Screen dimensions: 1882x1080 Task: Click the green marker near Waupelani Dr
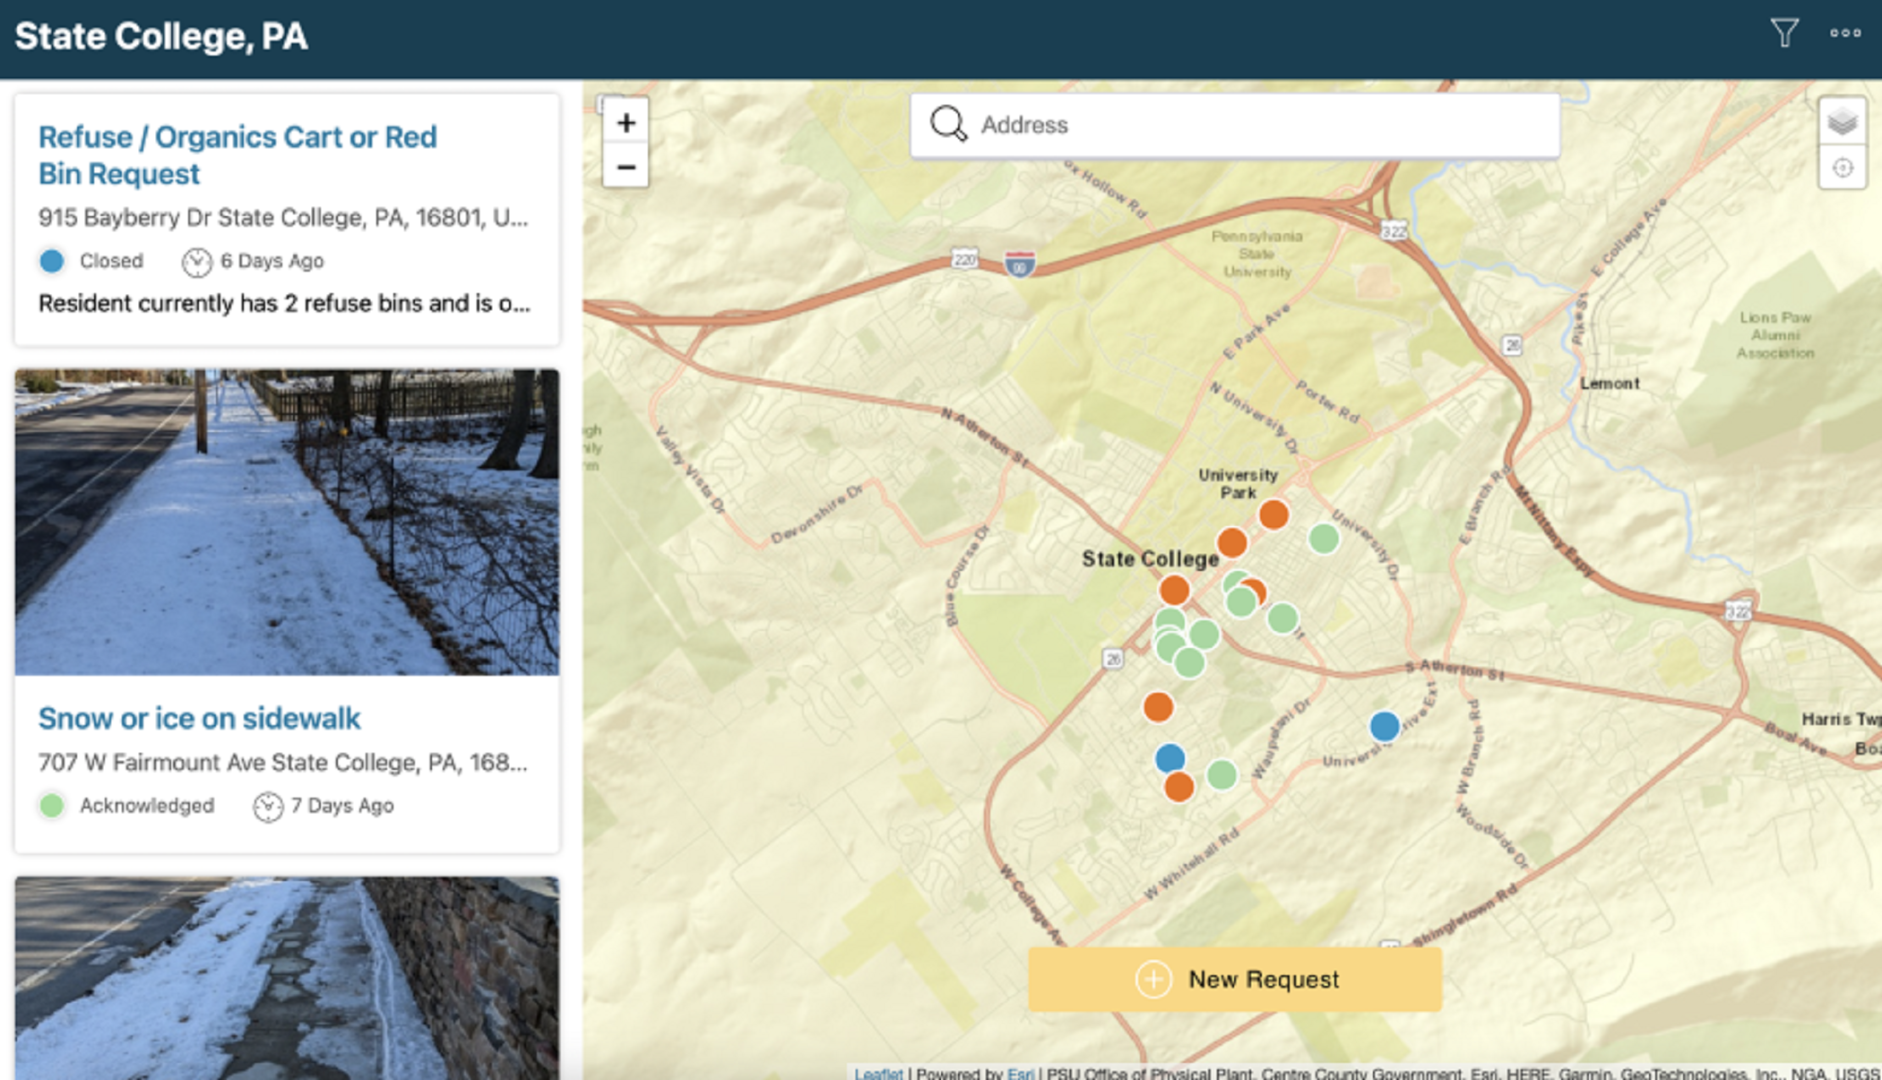click(1222, 774)
